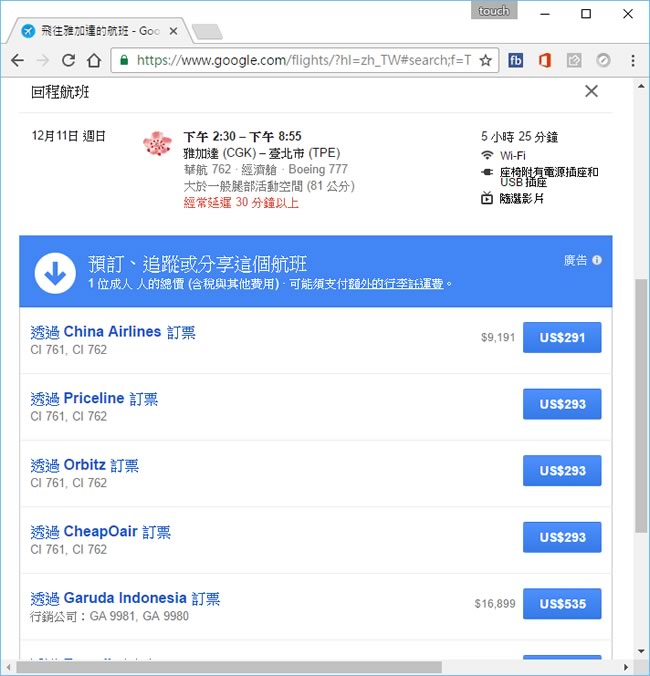Image resolution: width=650 pixels, height=676 pixels.
Task: Click the Wi-Fi amenity icon
Action: (x=487, y=155)
